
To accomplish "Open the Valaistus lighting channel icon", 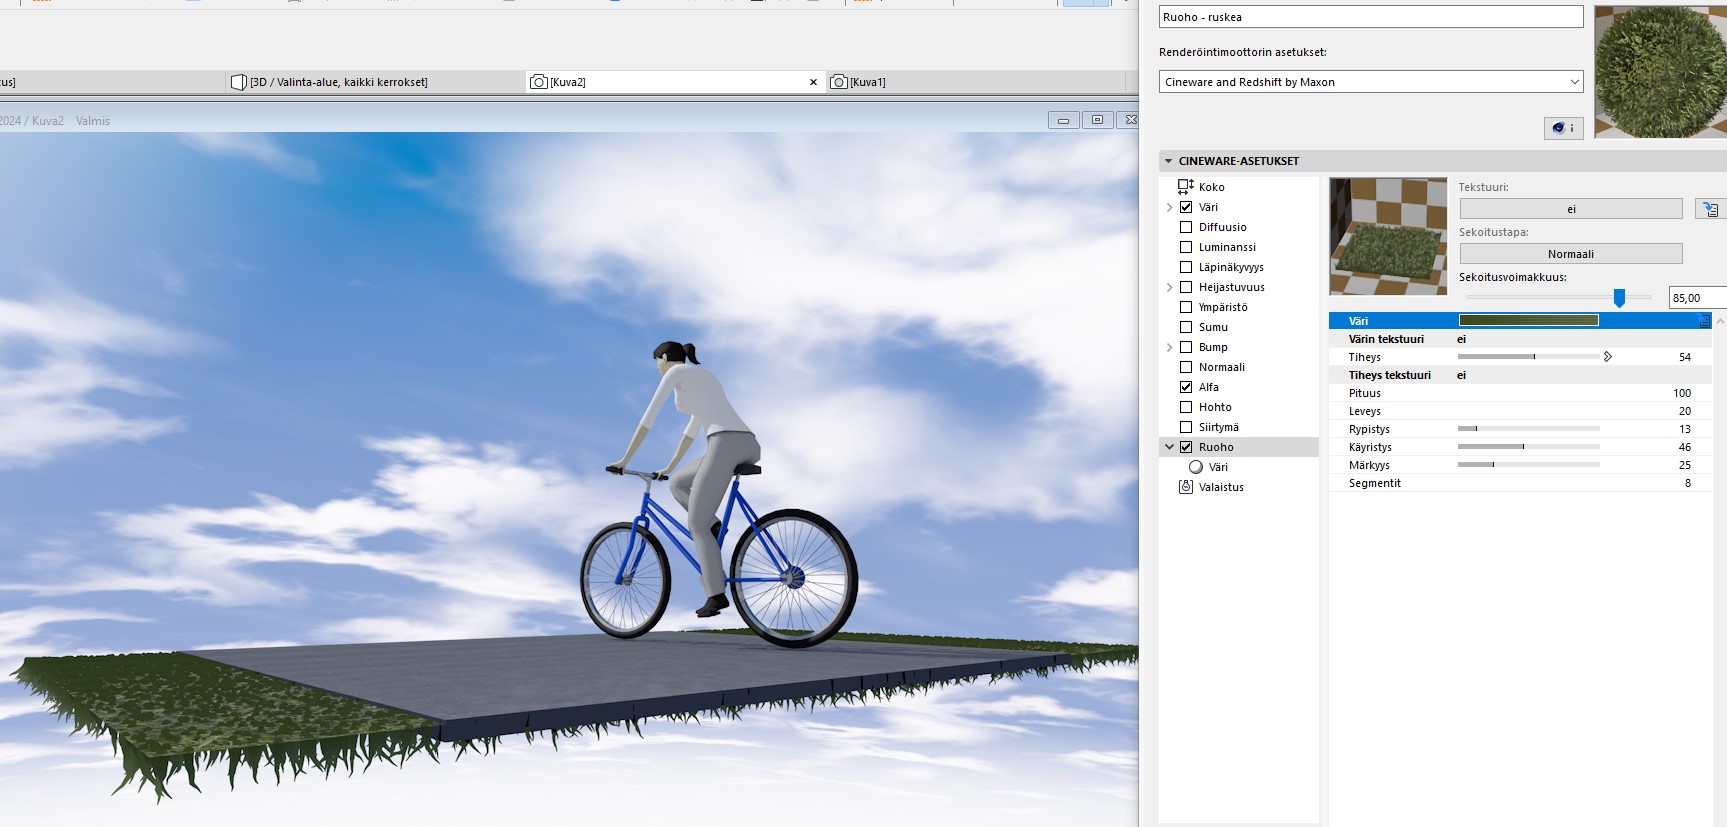I will pyautogui.click(x=1186, y=487).
